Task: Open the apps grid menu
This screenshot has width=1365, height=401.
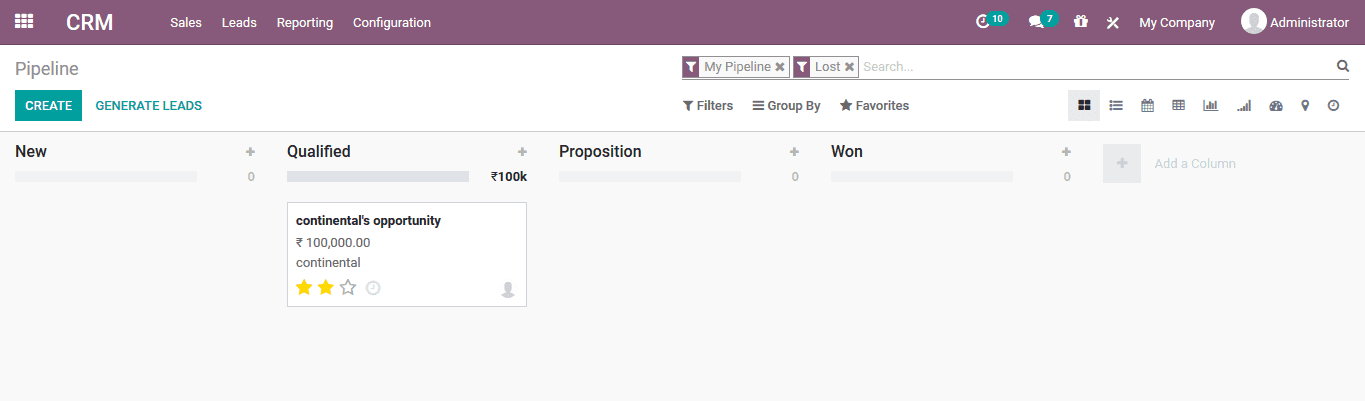Action: click(x=24, y=21)
